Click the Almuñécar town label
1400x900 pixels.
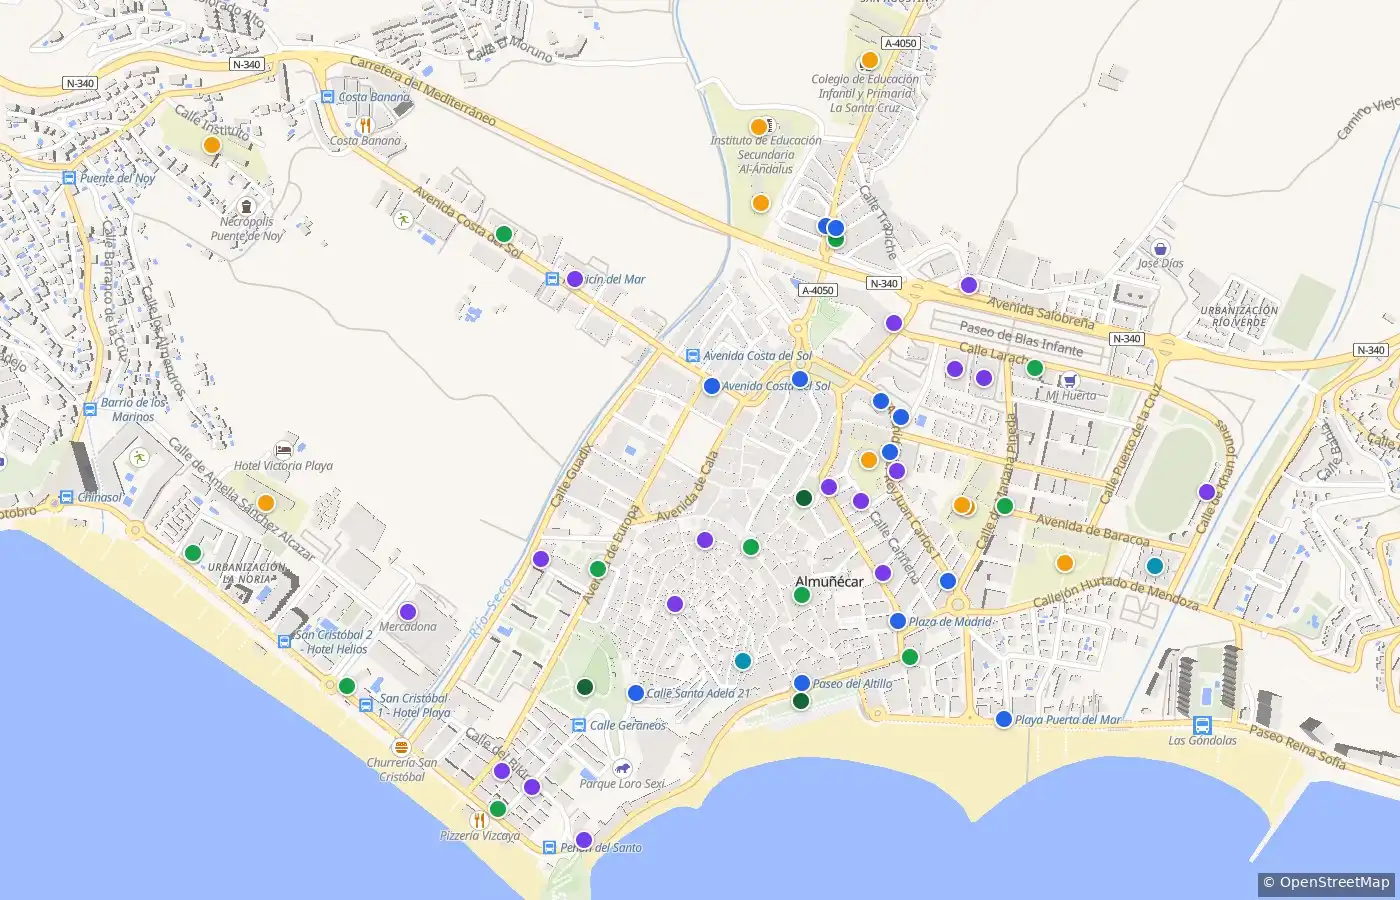829,581
